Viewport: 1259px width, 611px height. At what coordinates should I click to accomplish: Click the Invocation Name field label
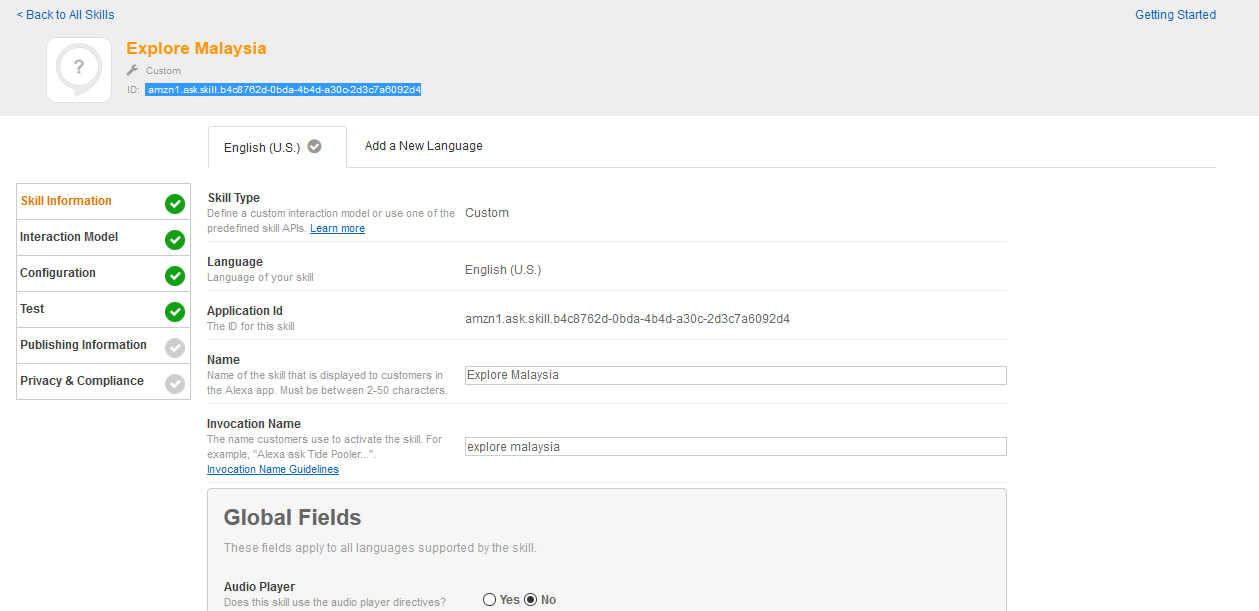tap(254, 424)
